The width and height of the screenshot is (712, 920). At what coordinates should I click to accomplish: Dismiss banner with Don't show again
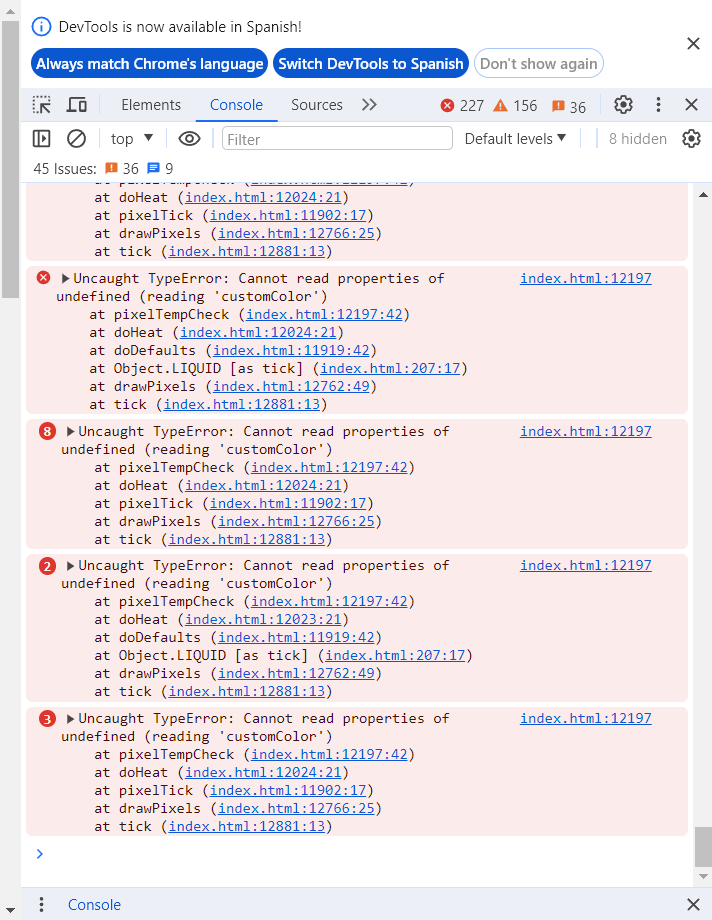coord(538,63)
